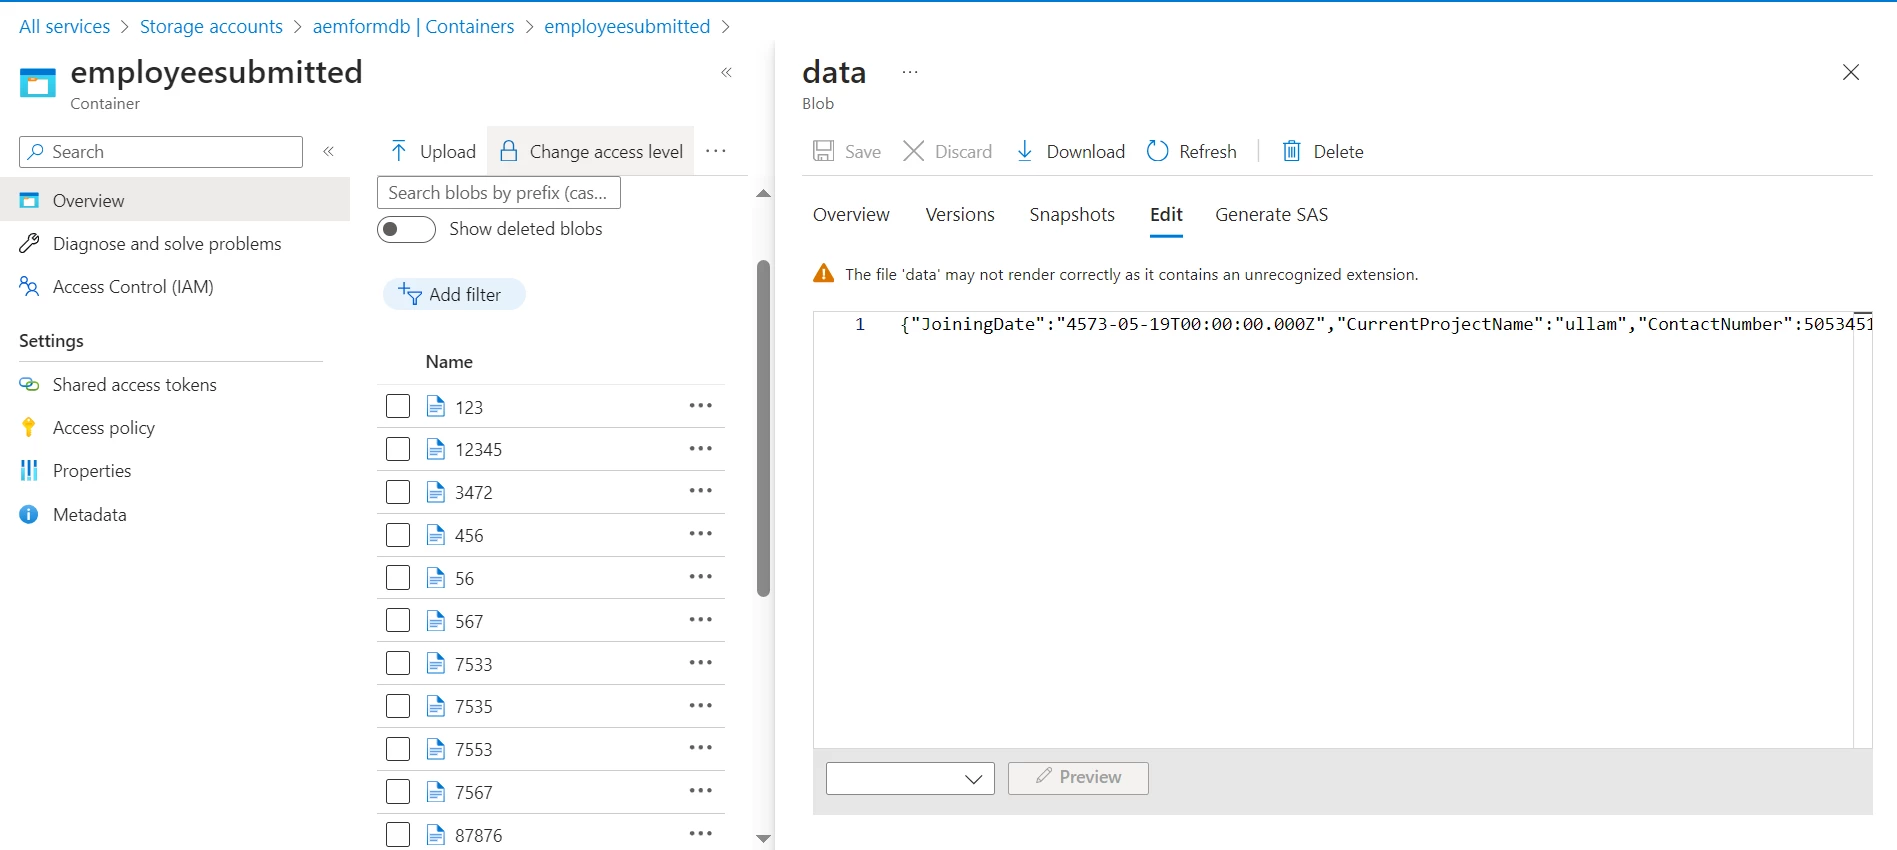This screenshot has height=850, width=1897.
Task: Open more options for blob 3472
Action: (x=701, y=491)
